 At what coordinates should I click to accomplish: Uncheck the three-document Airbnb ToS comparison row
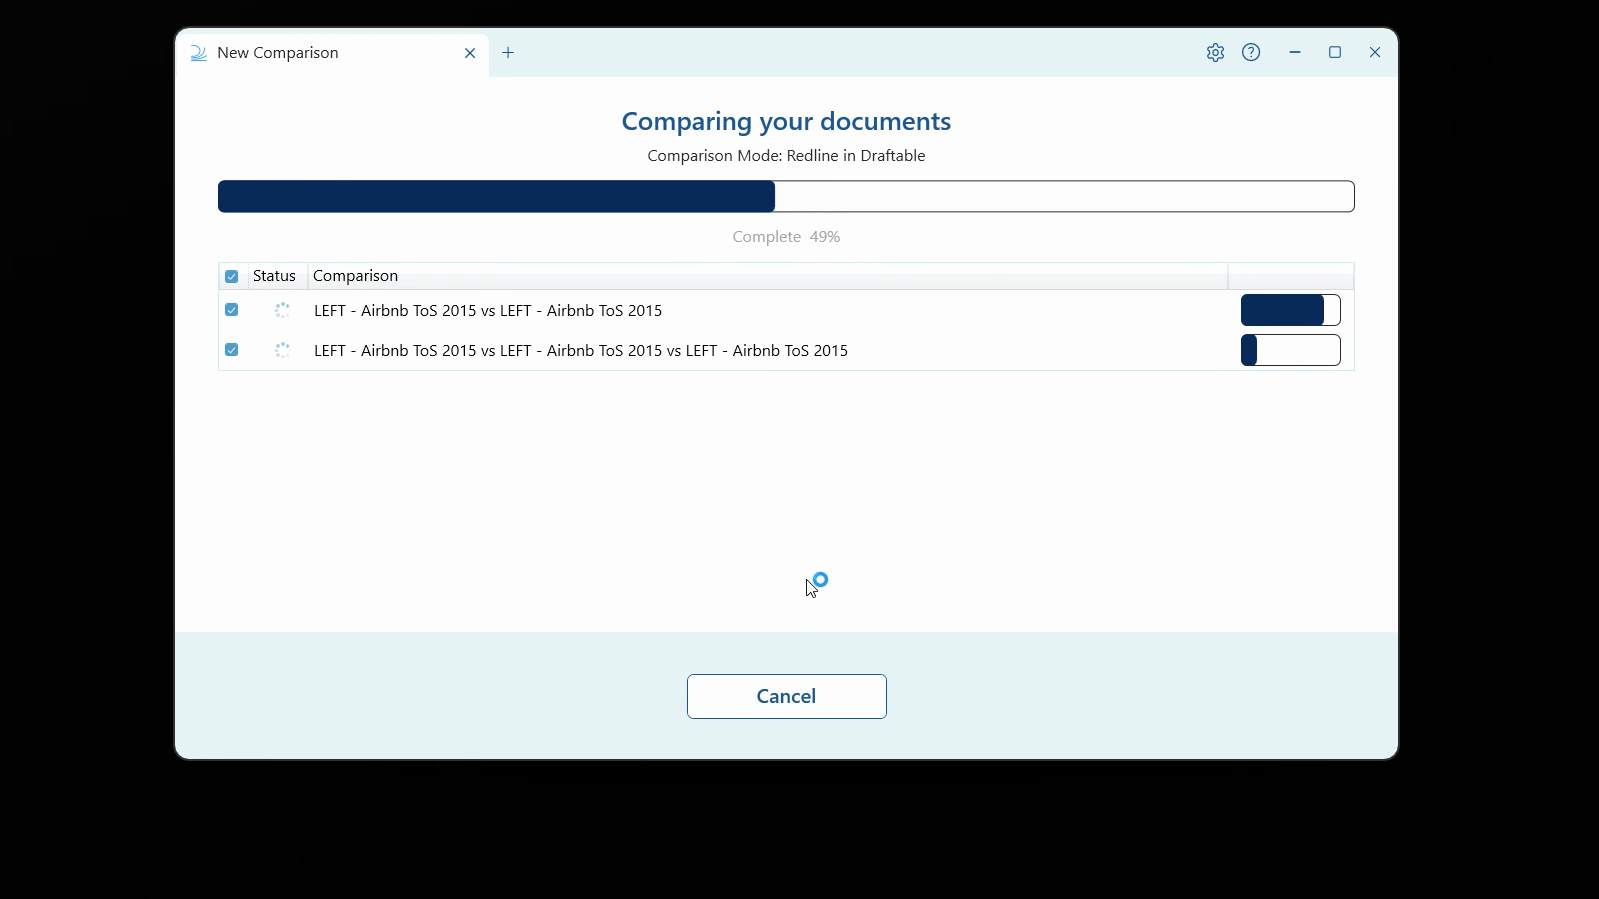[232, 350]
